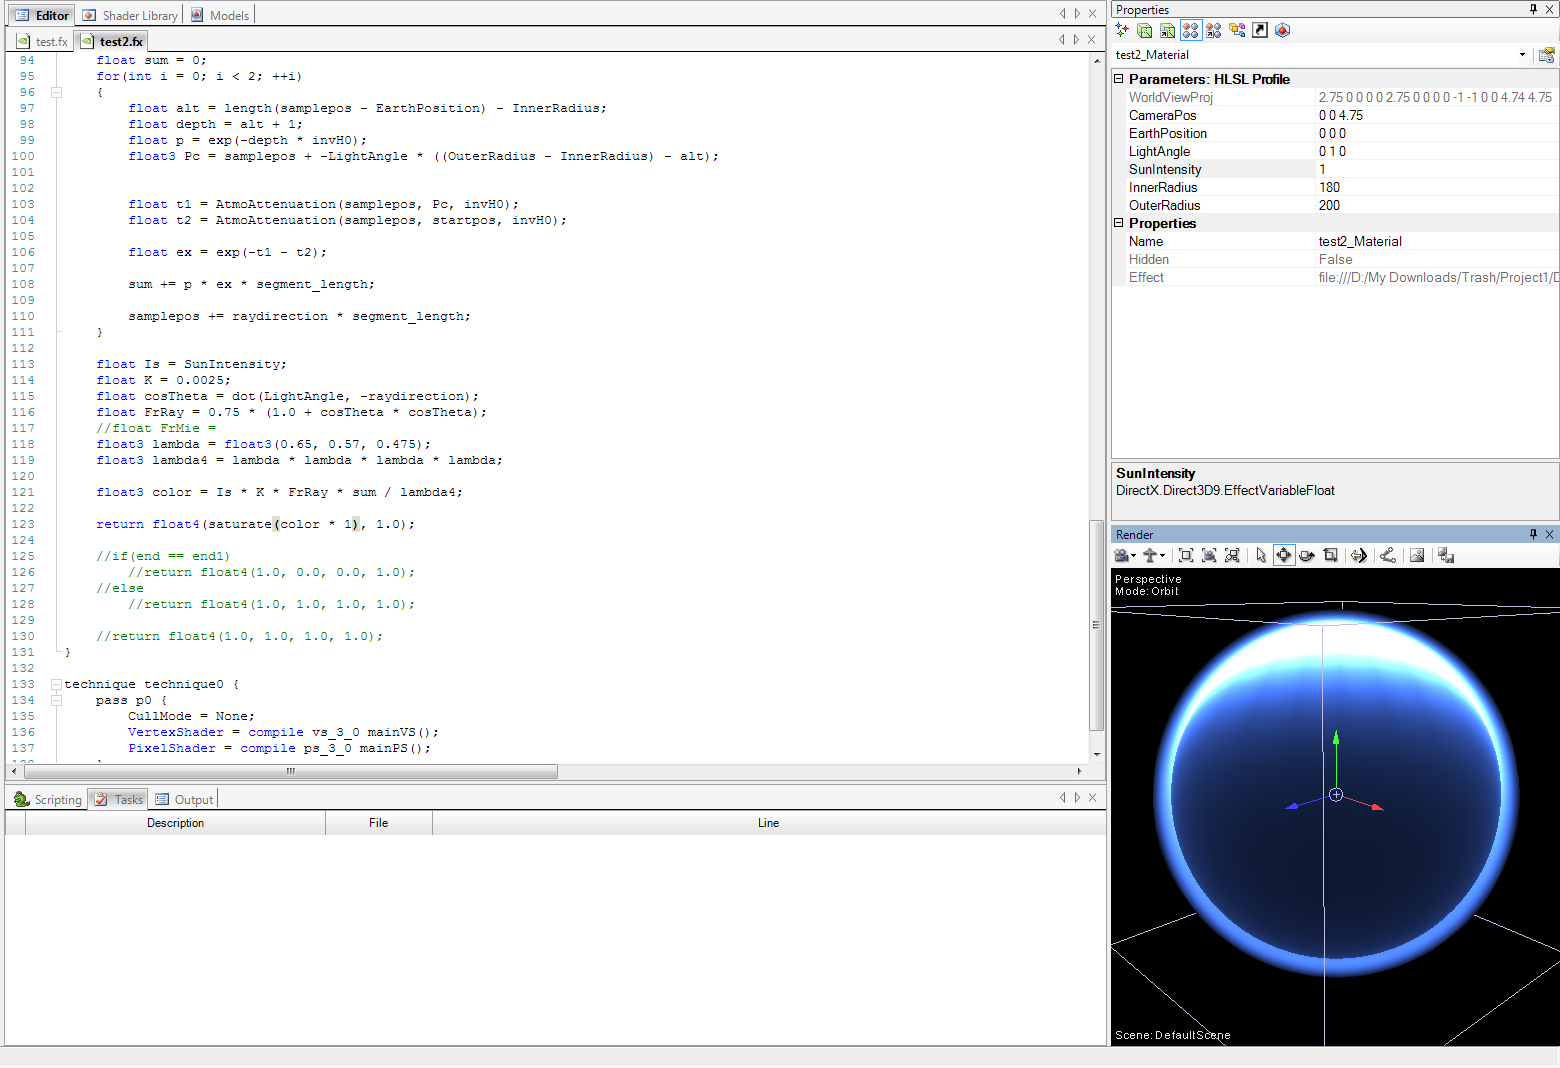Click the sparkle stars icon in Properties toolbar
1560x1068 pixels.
(x=1122, y=30)
